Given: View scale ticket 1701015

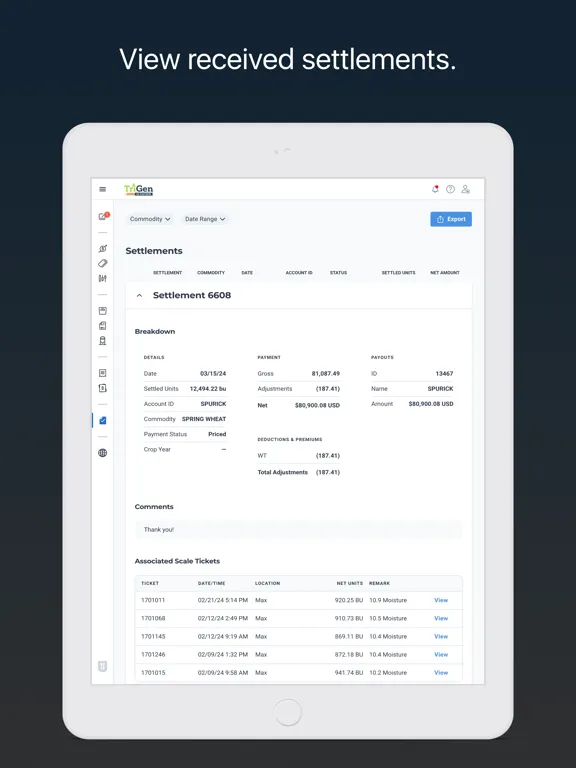Looking at the screenshot, I should tap(441, 672).
